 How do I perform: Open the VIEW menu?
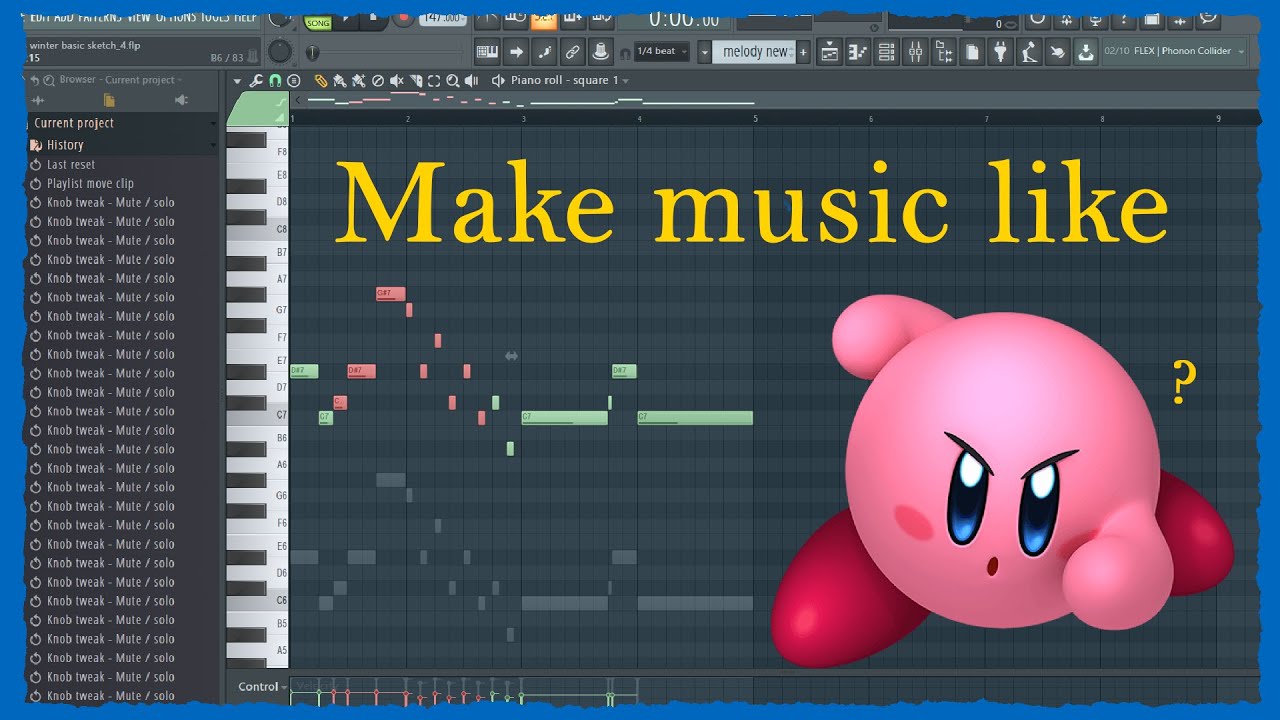[x=139, y=17]
